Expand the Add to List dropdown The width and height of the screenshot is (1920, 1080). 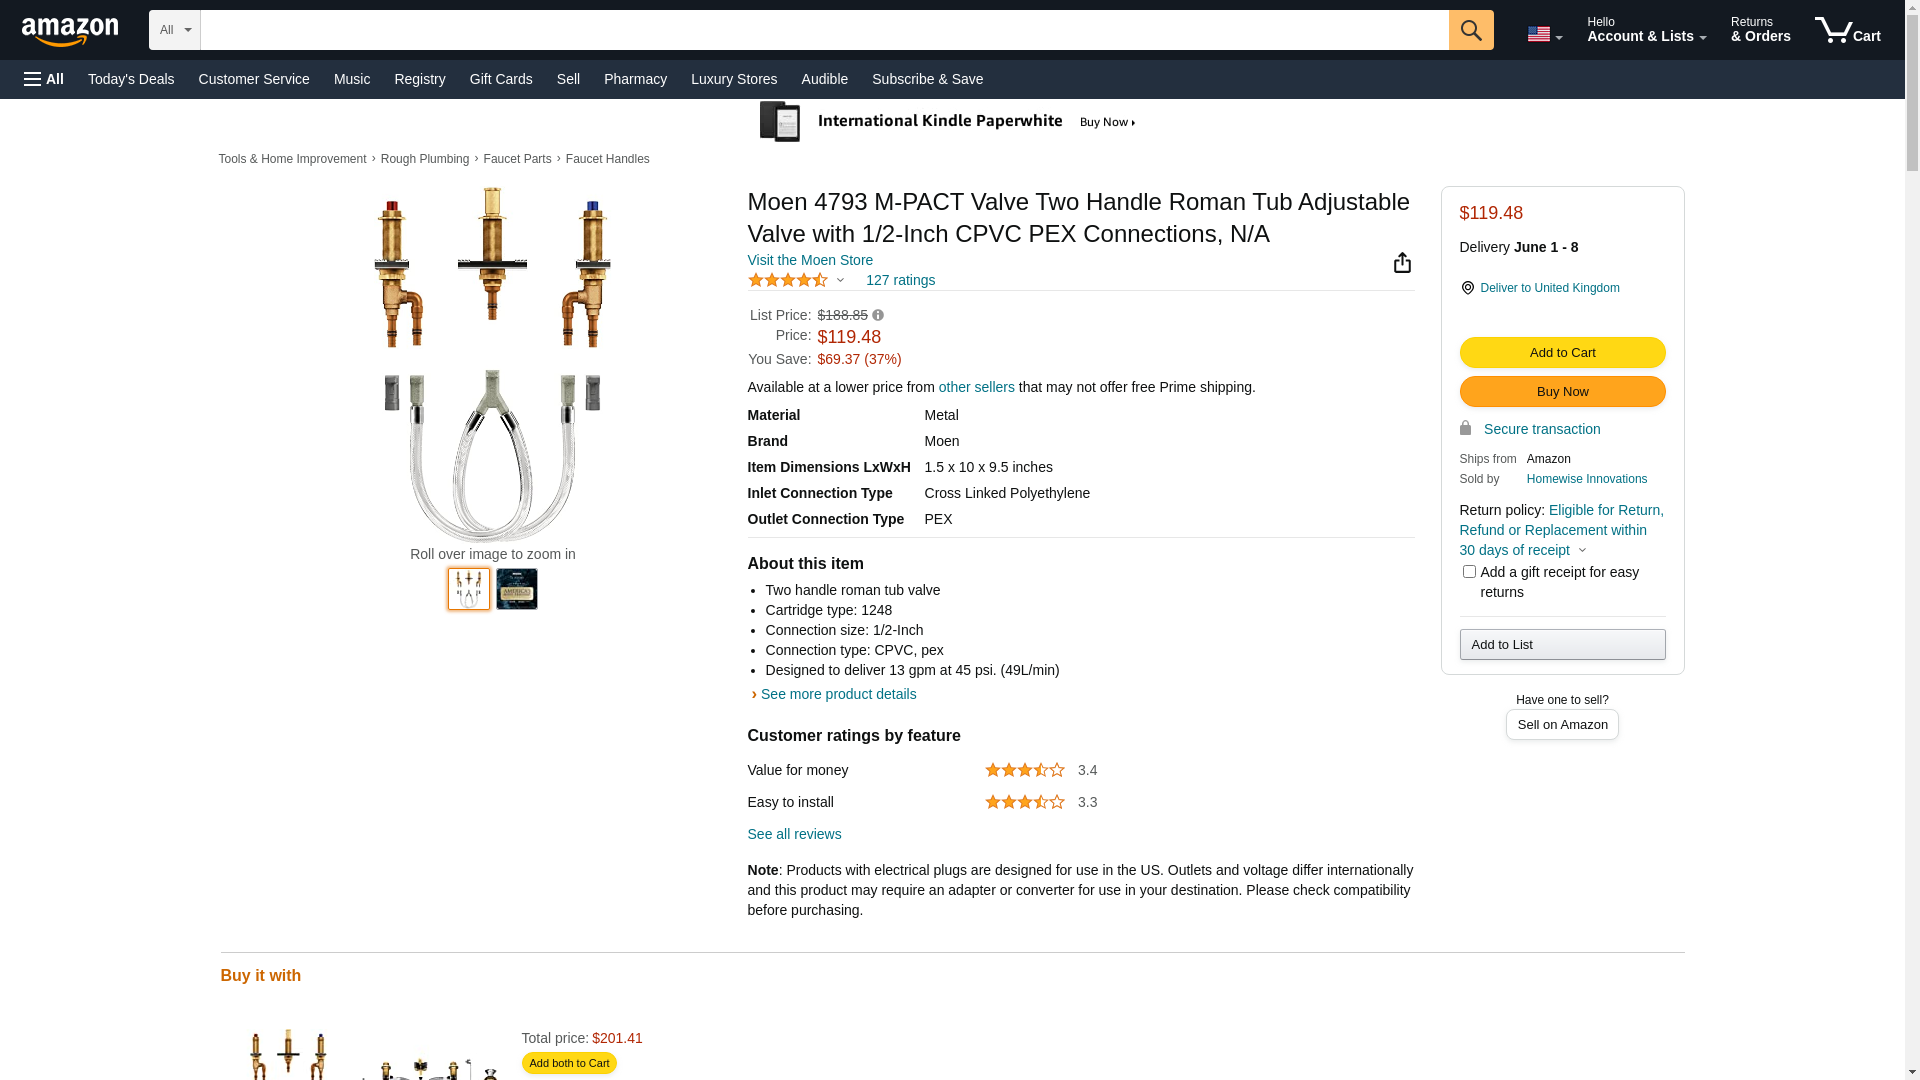(1562, 645)
